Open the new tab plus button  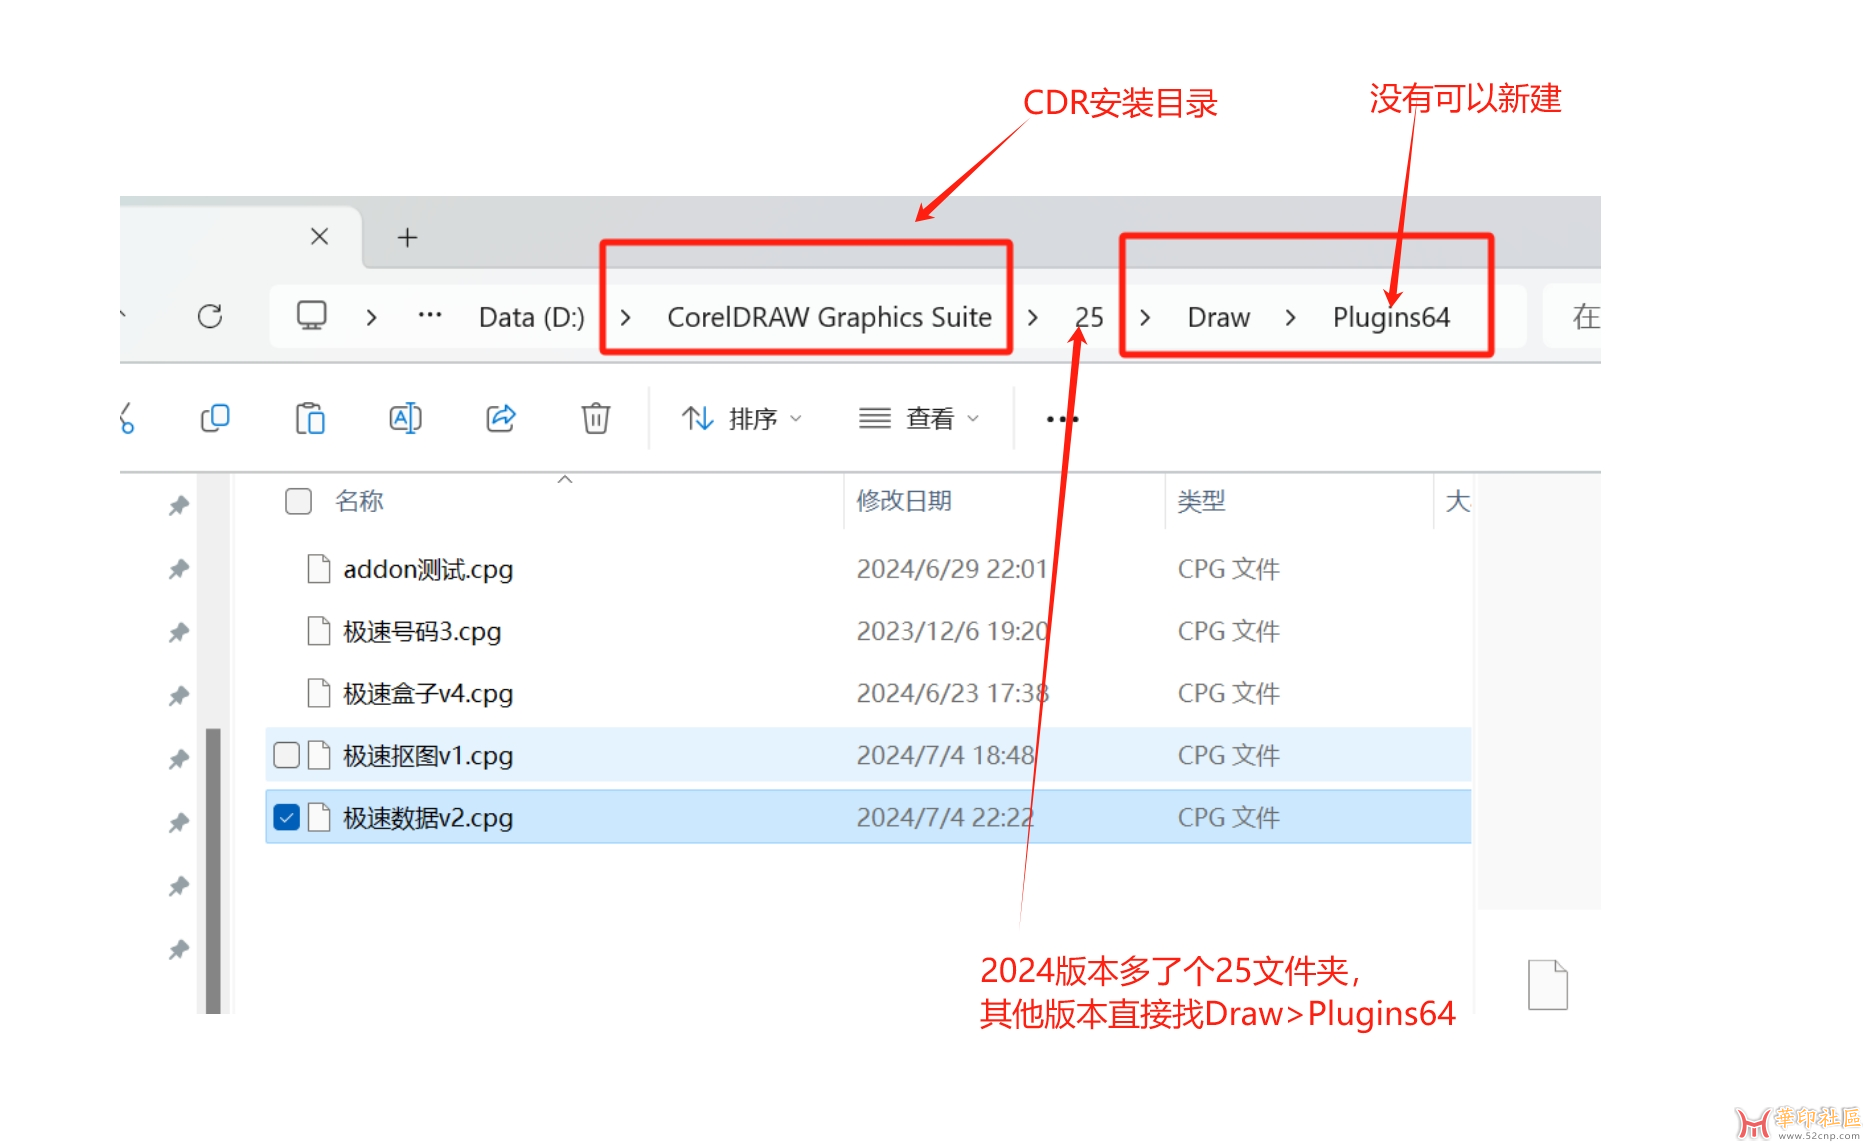[x=407, y=238]
